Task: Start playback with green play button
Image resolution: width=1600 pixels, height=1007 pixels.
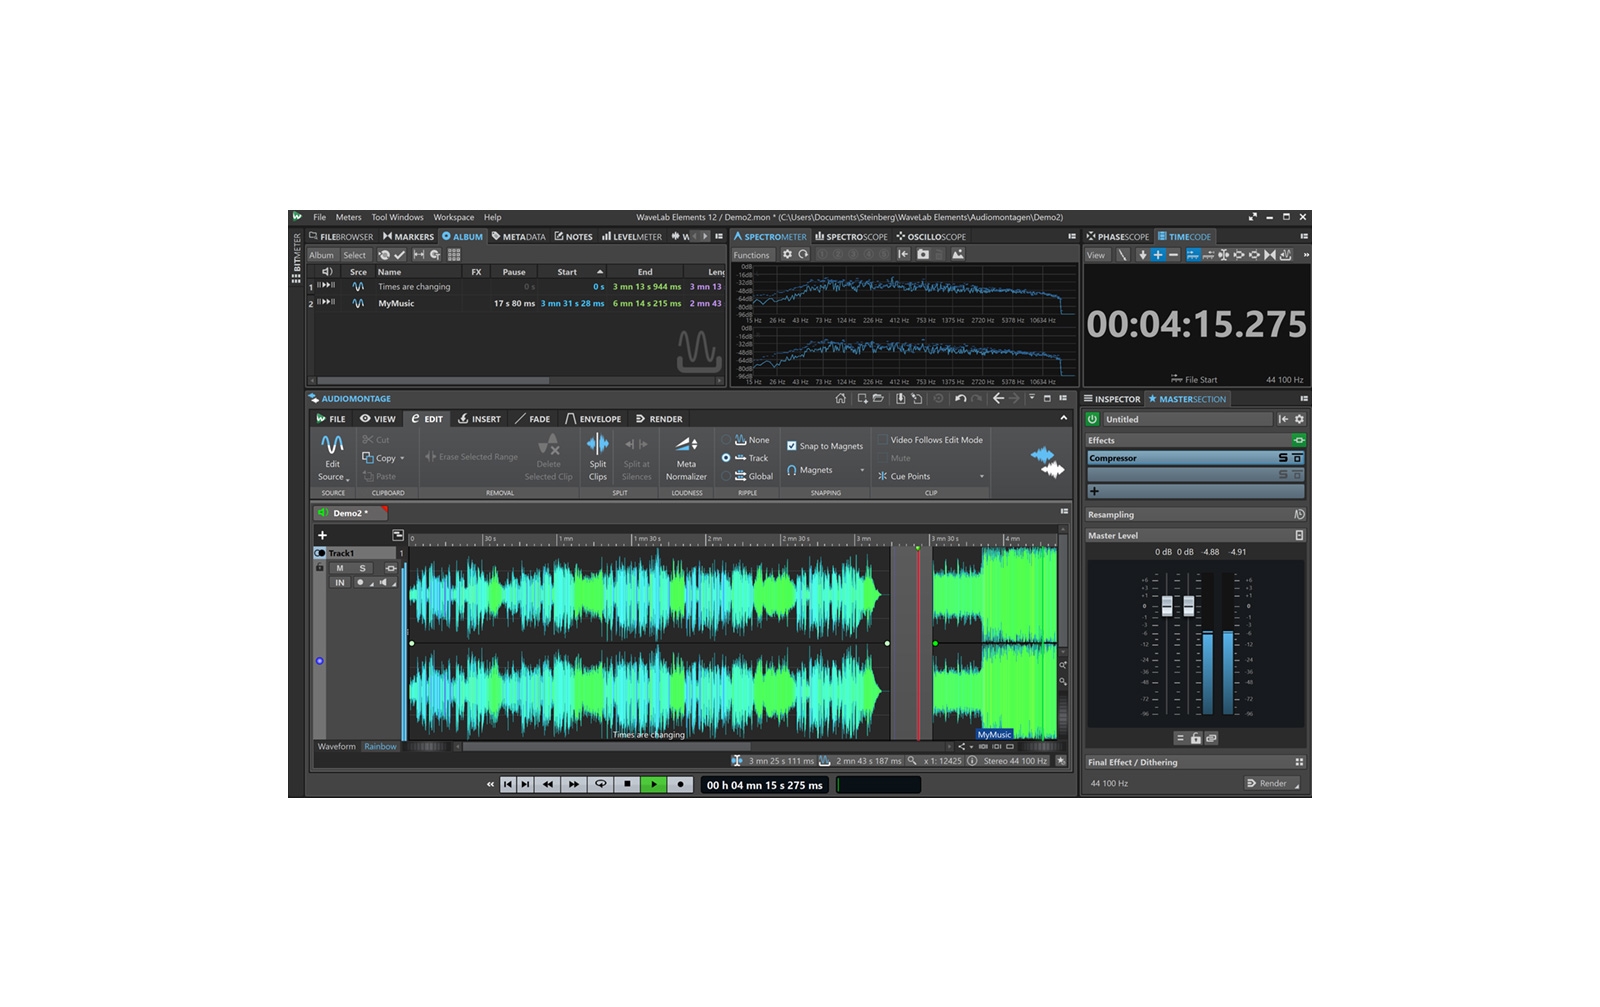Action: tap(654, 785)
